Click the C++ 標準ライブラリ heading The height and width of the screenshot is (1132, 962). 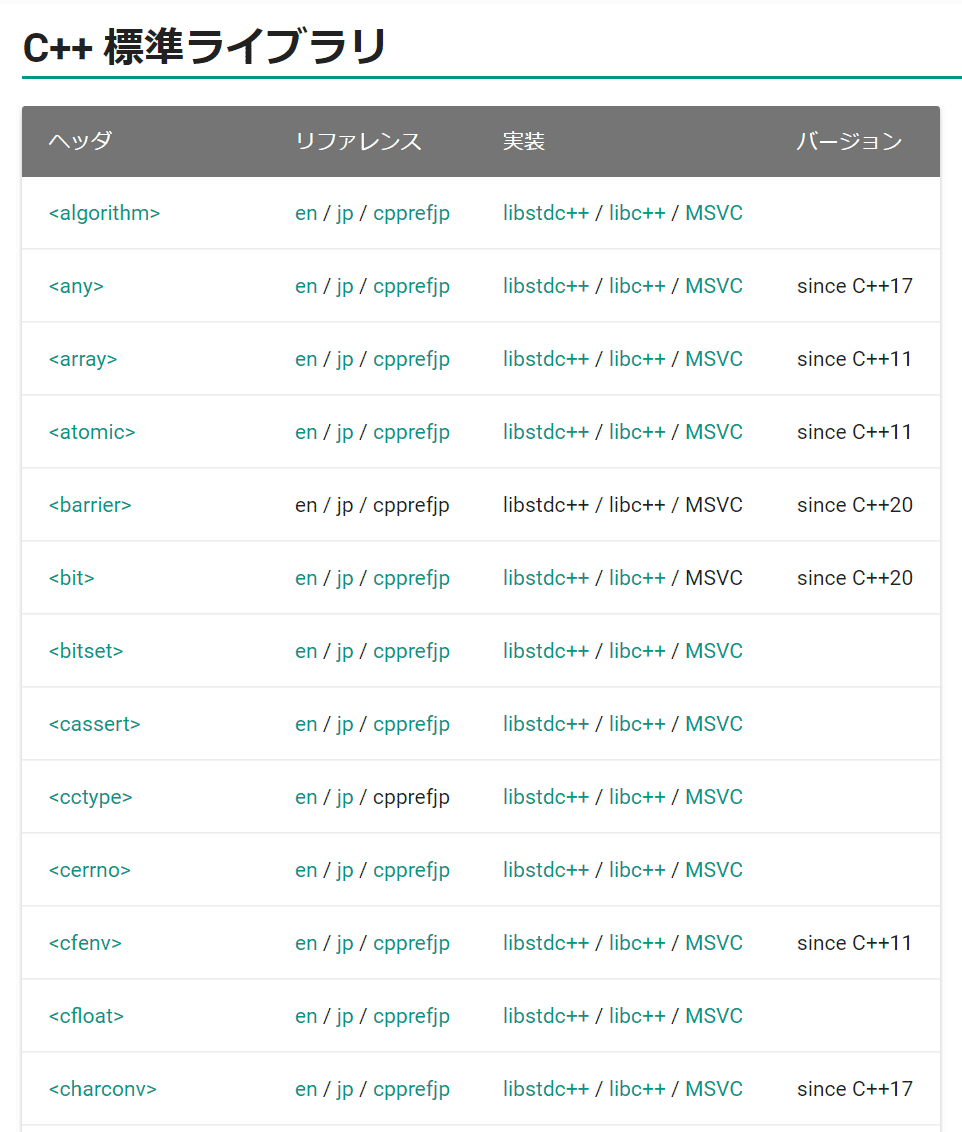pos(205,47)
